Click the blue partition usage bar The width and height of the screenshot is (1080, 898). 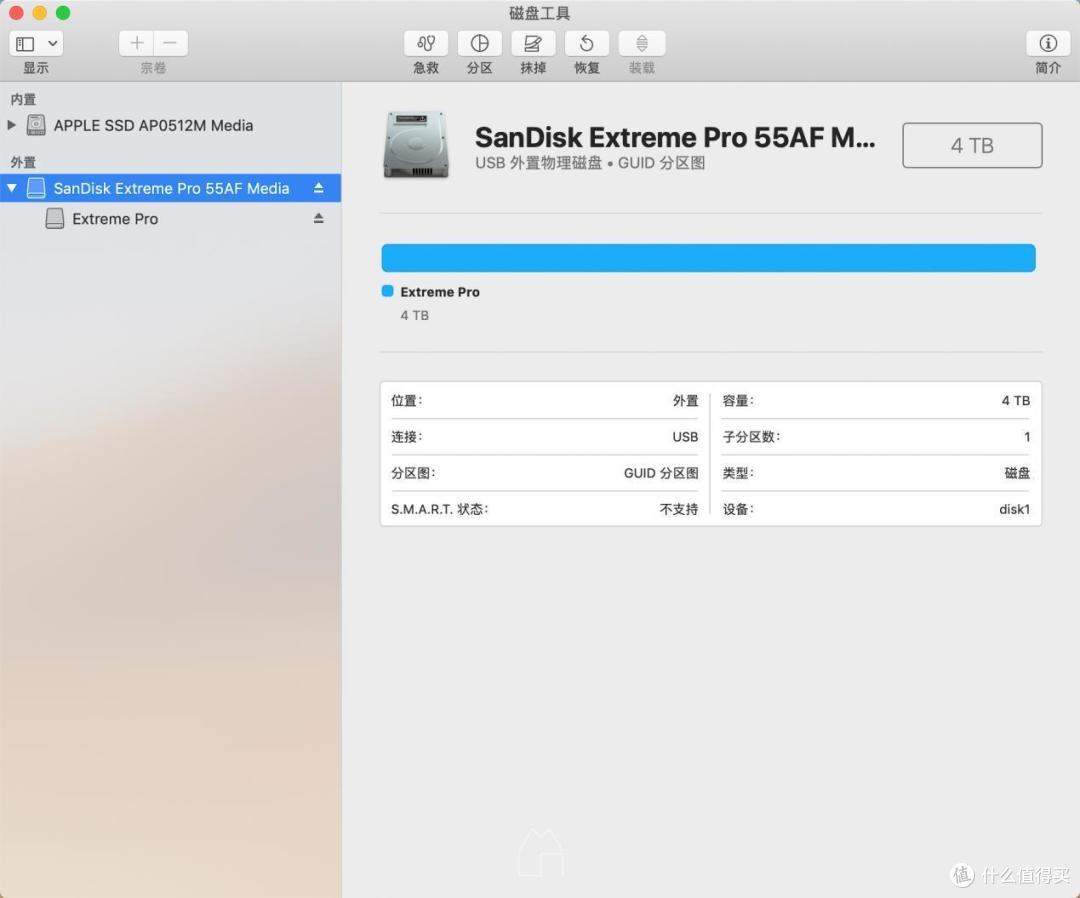708,258
